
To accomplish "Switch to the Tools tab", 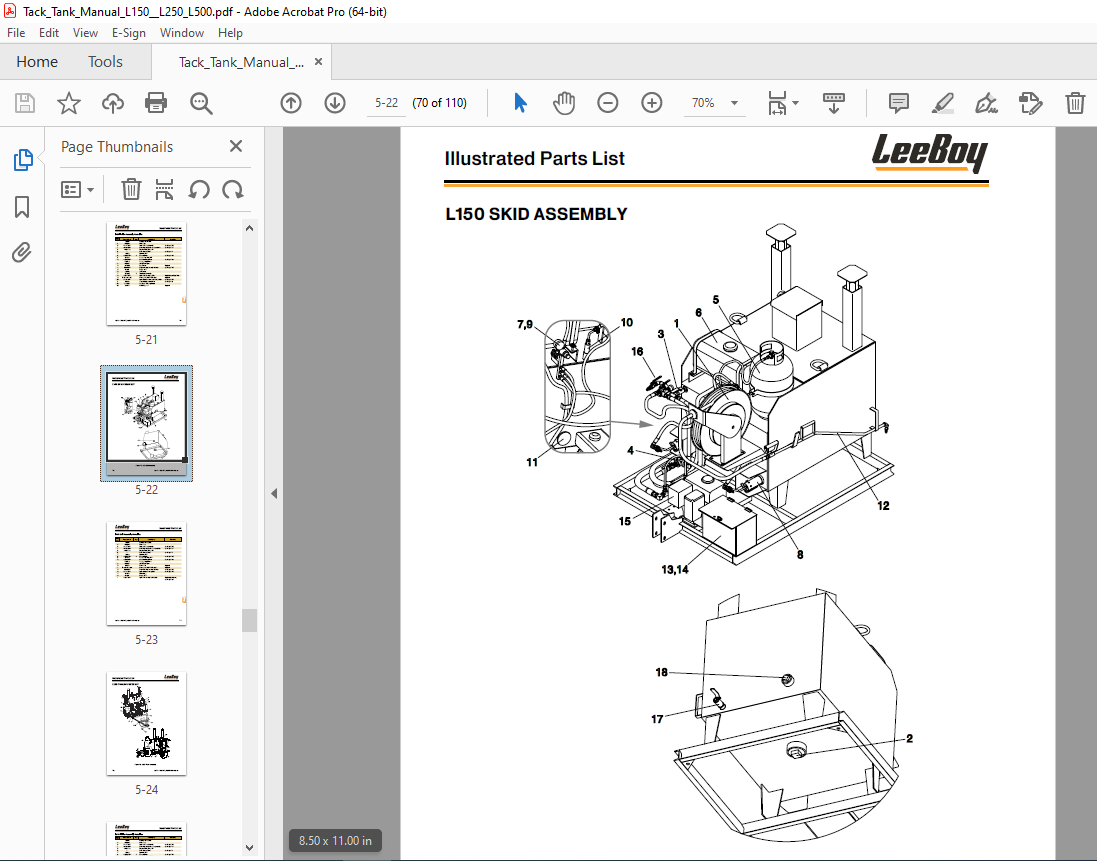I will [x=105, y=62].
